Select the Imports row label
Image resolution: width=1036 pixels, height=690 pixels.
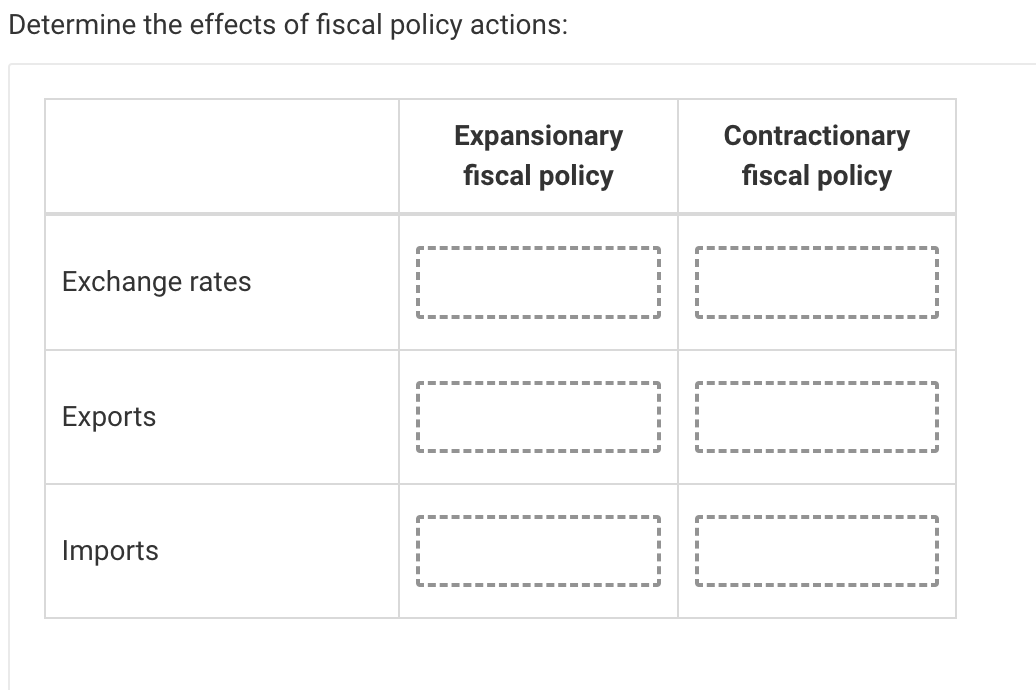[x=110, y=550]
